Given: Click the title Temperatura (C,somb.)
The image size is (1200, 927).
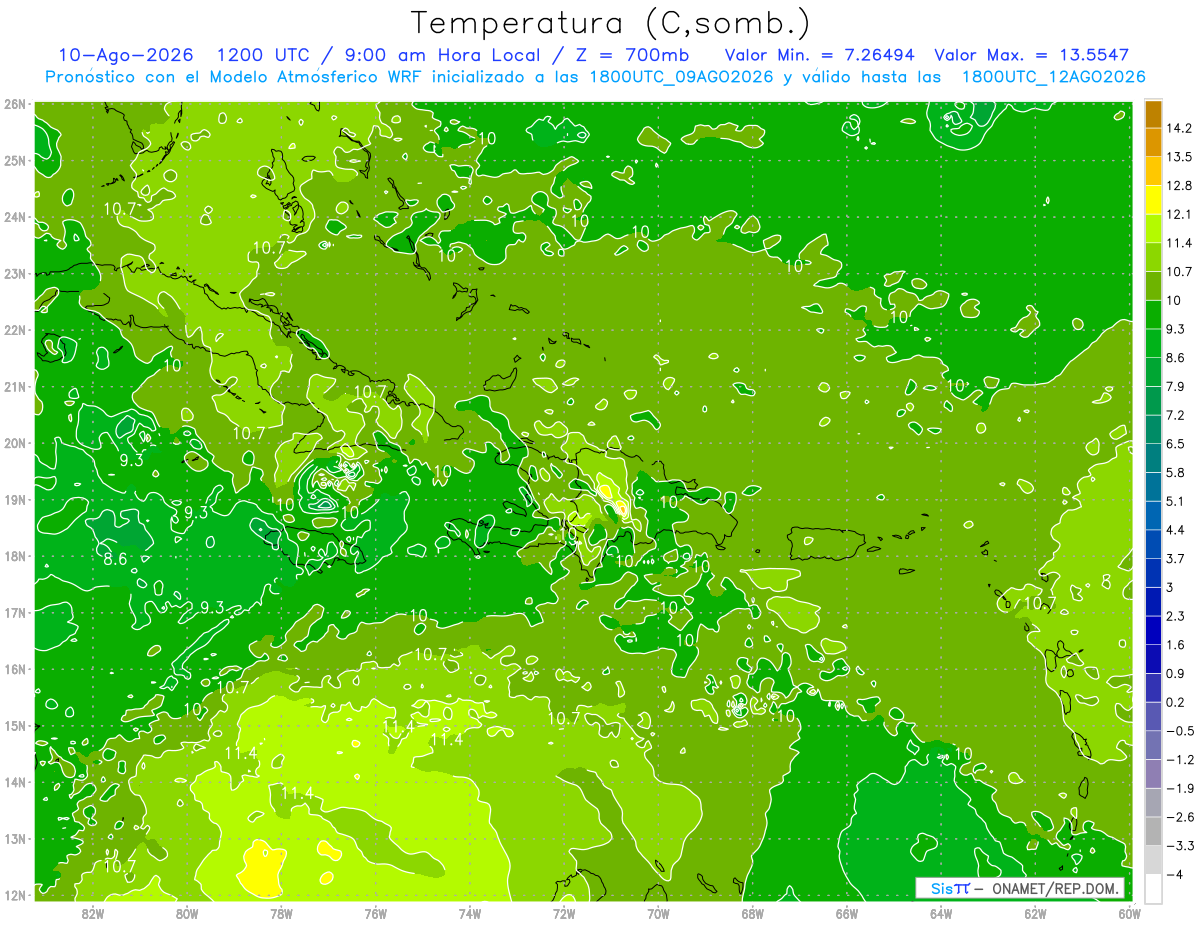Looking at the screenshot, I should pyautogui.click(x=610, y=23).
